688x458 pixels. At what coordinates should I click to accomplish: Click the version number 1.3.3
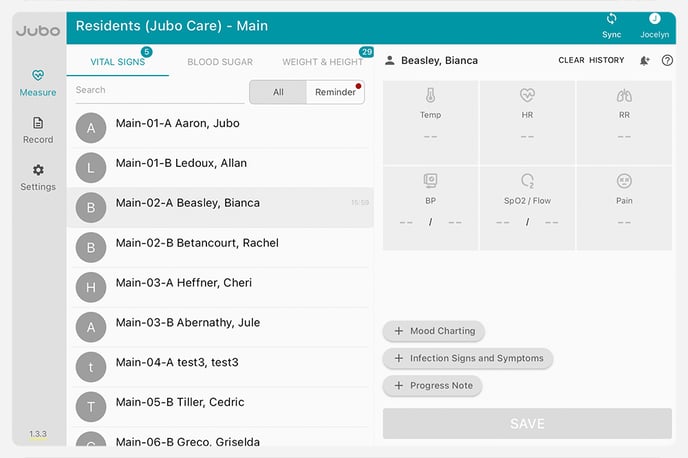(x=38, y=434)
